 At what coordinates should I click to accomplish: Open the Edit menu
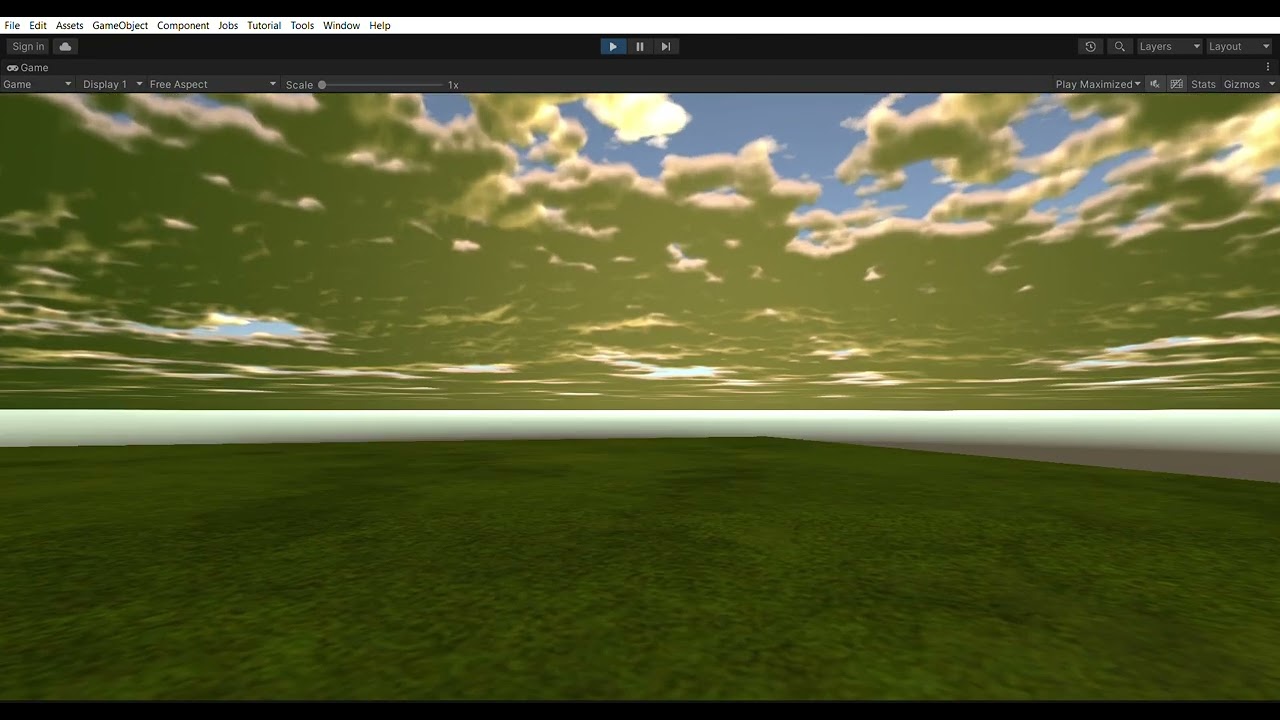38,25
